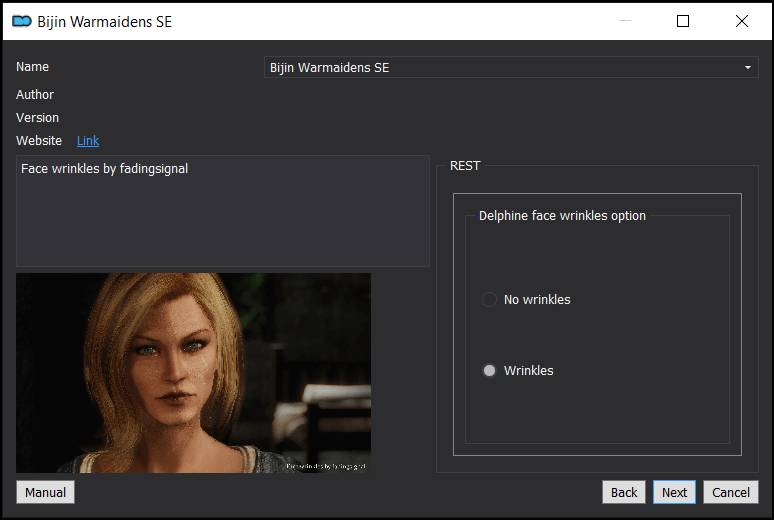
Task: Close the Bijin Warmaidens SE window
Action: click(741, 21)
